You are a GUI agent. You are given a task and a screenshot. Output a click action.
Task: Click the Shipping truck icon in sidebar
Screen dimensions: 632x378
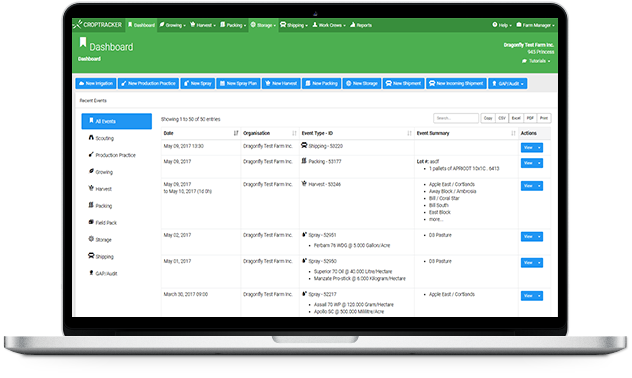point(91,256)
